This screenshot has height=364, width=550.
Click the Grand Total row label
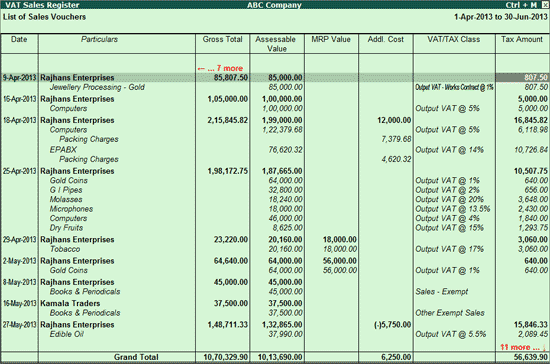pos(136,357)
